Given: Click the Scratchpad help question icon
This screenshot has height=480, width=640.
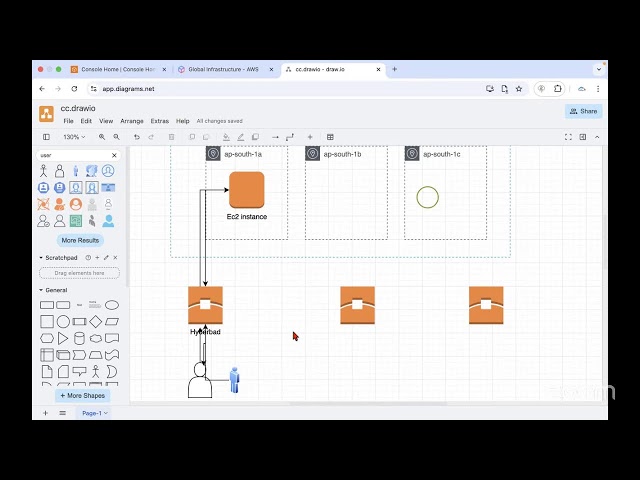Looking at the screenshot, I should 88,258.
